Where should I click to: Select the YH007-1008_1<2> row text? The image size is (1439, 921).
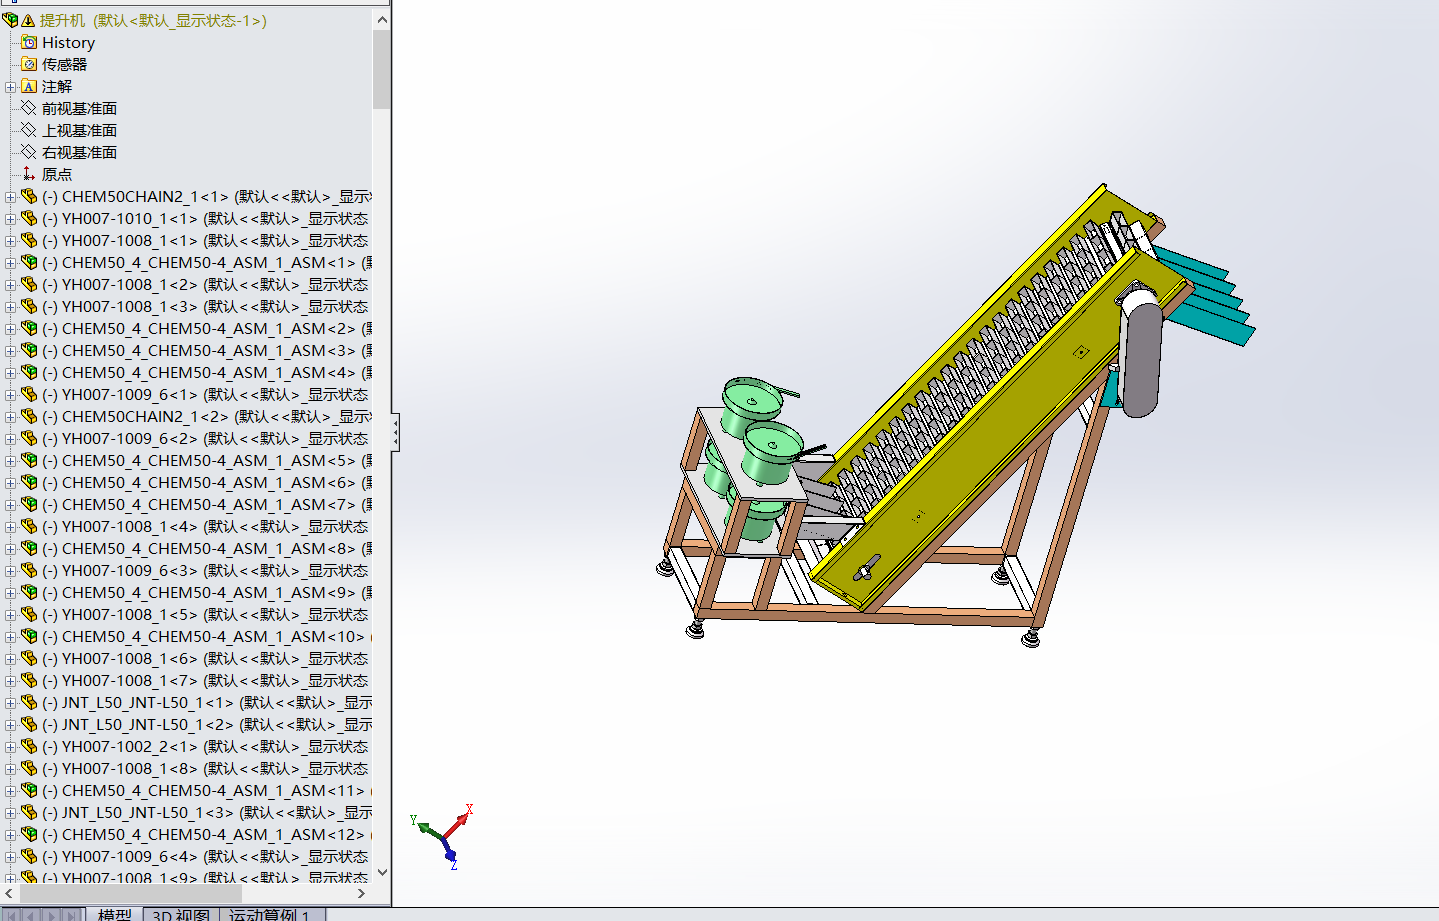(205, 284)
